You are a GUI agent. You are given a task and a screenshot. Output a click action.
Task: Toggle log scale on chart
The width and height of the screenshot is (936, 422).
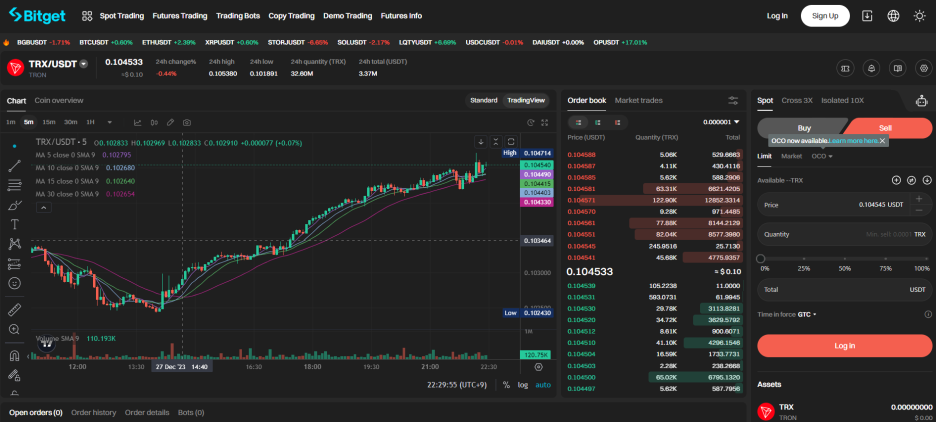[x=523, y=385]
